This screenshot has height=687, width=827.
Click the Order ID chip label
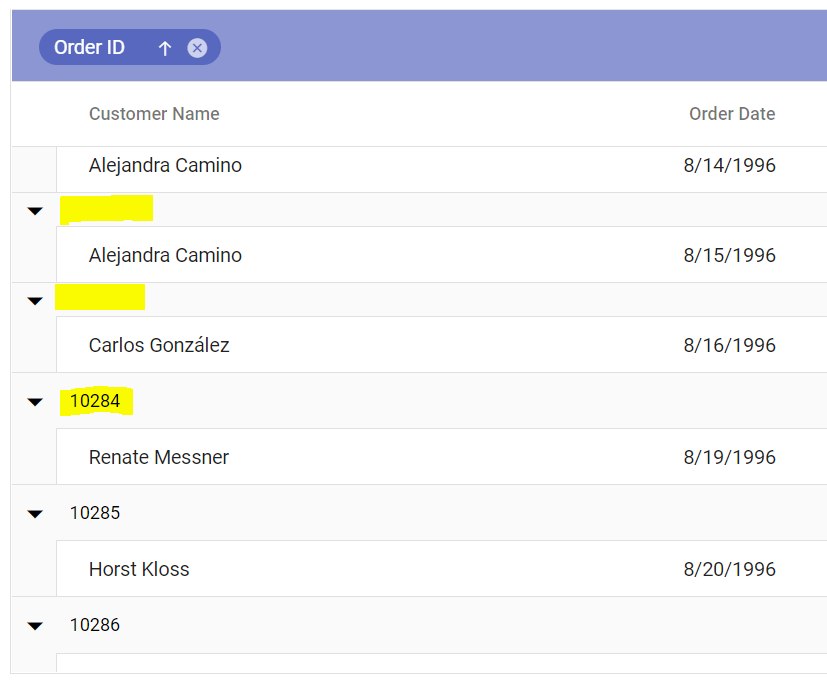tap(90, 48)
